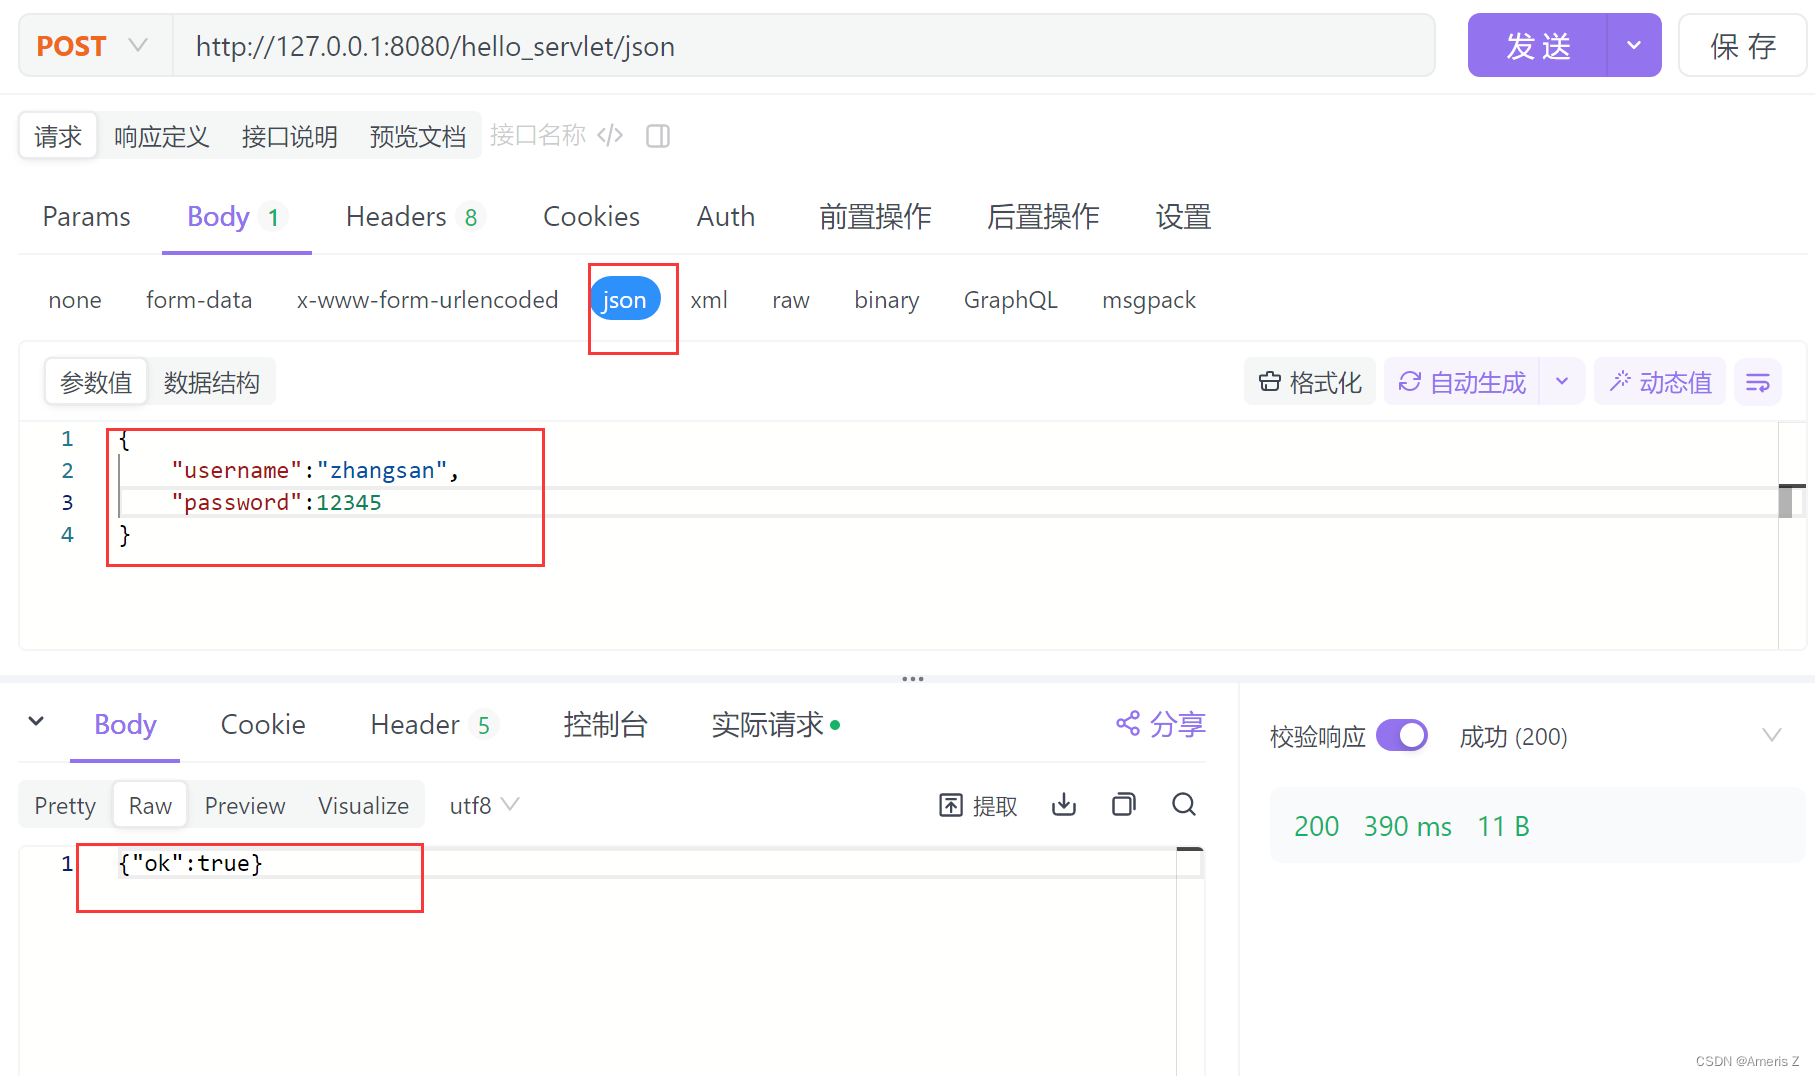The height and width of the screenshot is (1076, 1815).
Task: Expand the 自动生成 dropdown arrow
Action: (x=1561, y=381)
